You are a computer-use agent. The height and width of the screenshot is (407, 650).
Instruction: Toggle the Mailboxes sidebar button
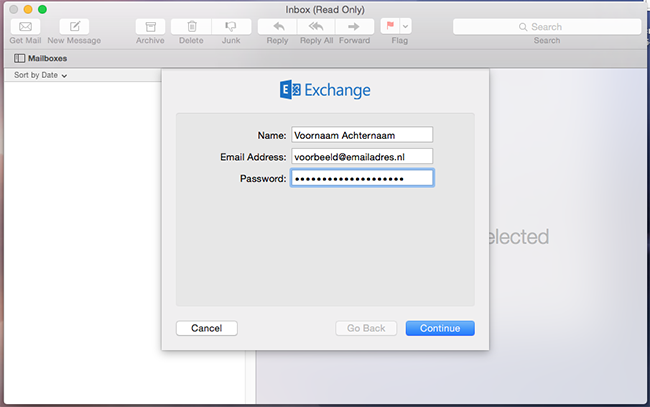(x=40, y=58)
